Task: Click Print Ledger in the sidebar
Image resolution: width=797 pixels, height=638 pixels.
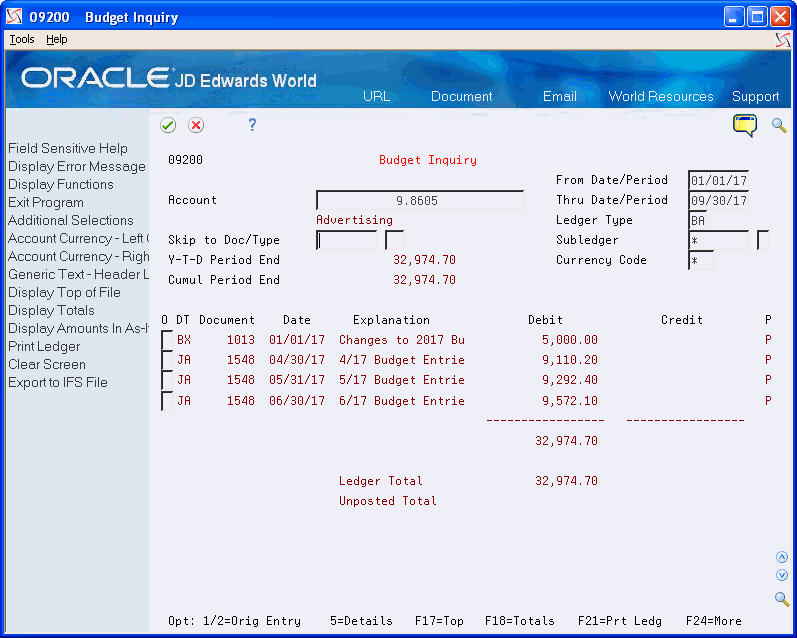Action: tap(44, 346)
